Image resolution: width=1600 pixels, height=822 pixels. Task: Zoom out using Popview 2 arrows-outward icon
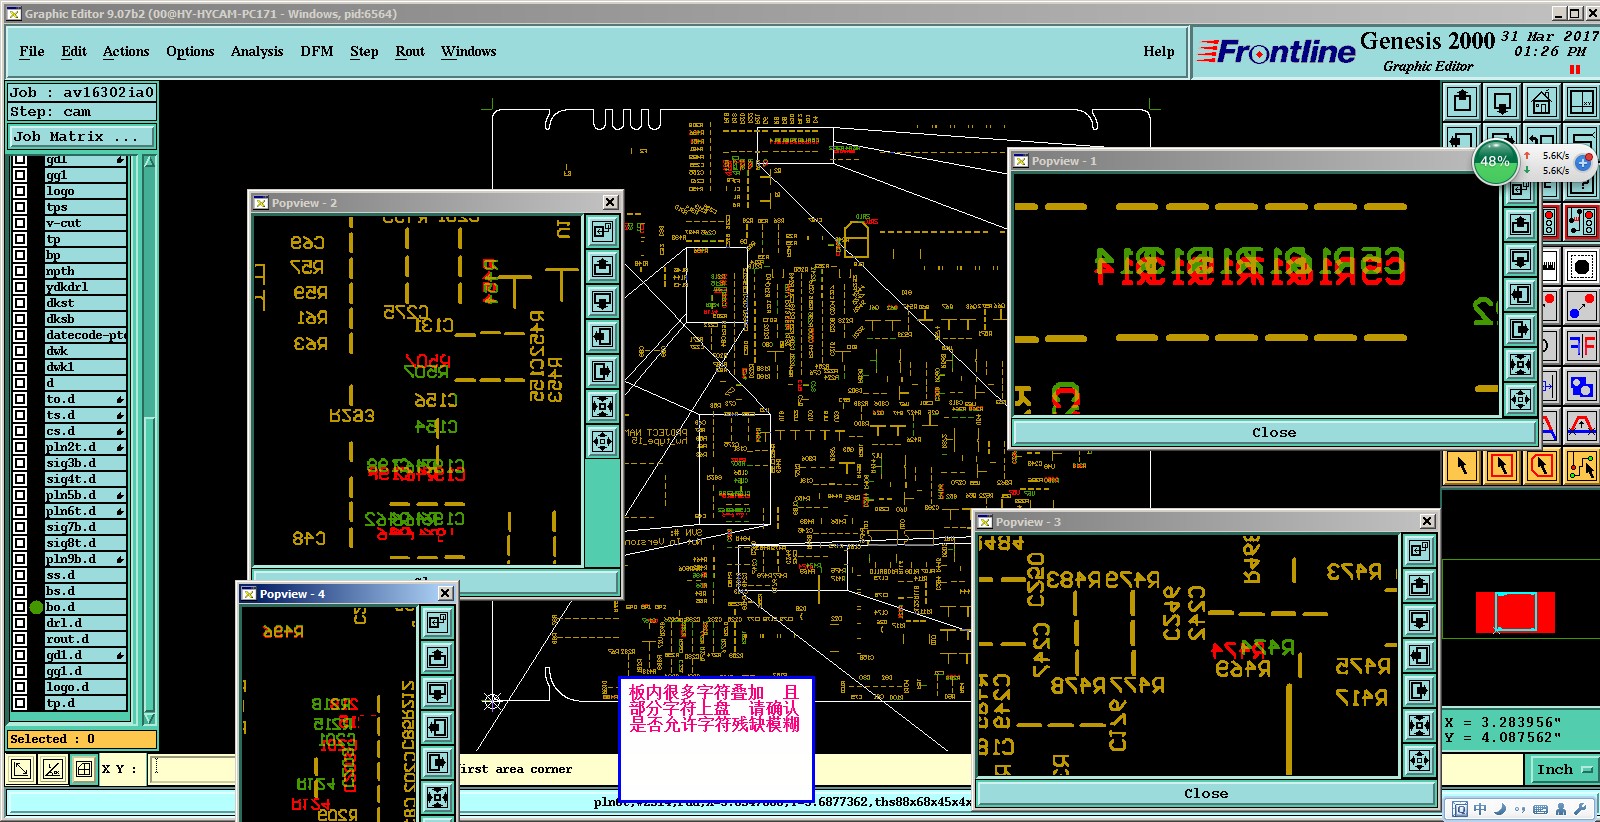[x=602, y=442]
